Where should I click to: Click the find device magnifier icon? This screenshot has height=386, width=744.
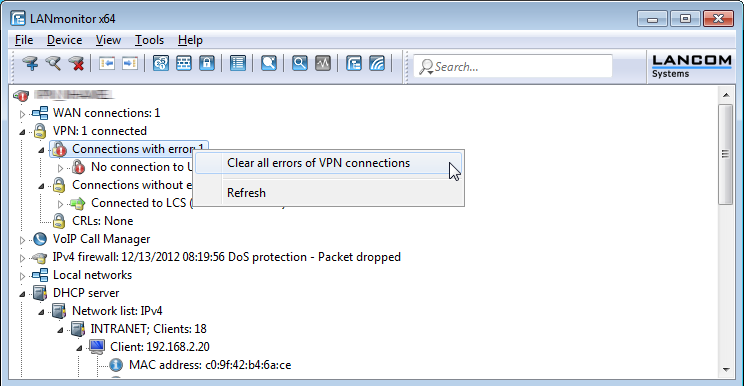click(x=53, y=63)
